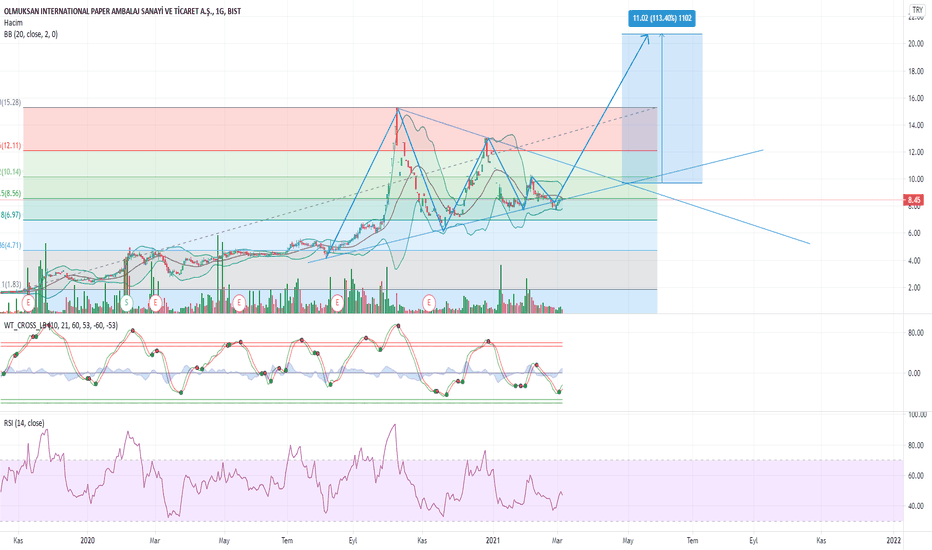This screenshot has width=932, height=550.
Task: Select the Fibonacci (12.11) level label
Action: [x=11, y=146]
